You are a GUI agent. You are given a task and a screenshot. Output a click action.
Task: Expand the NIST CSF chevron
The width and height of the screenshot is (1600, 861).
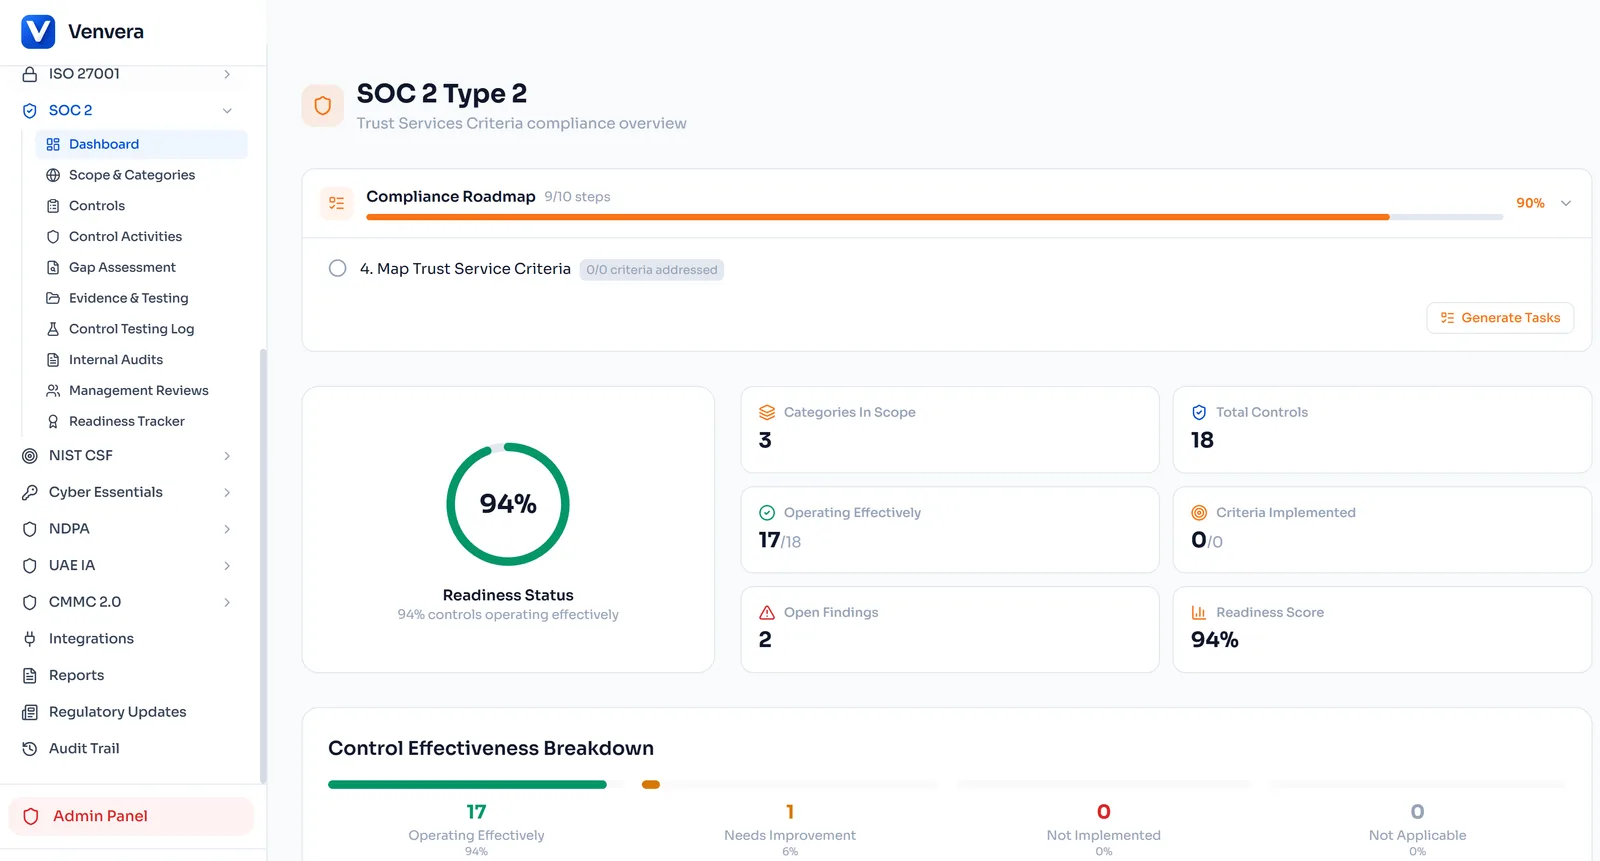coord(227,456)
